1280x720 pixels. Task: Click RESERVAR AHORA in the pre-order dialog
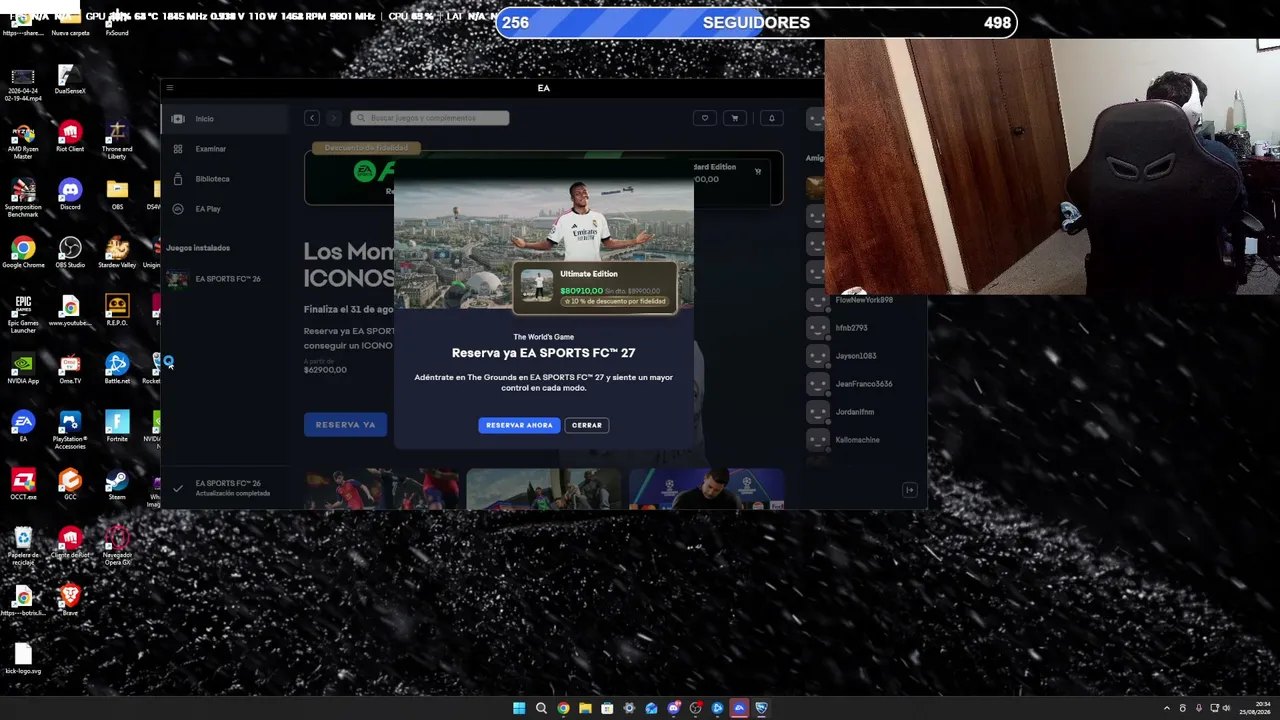519,425
